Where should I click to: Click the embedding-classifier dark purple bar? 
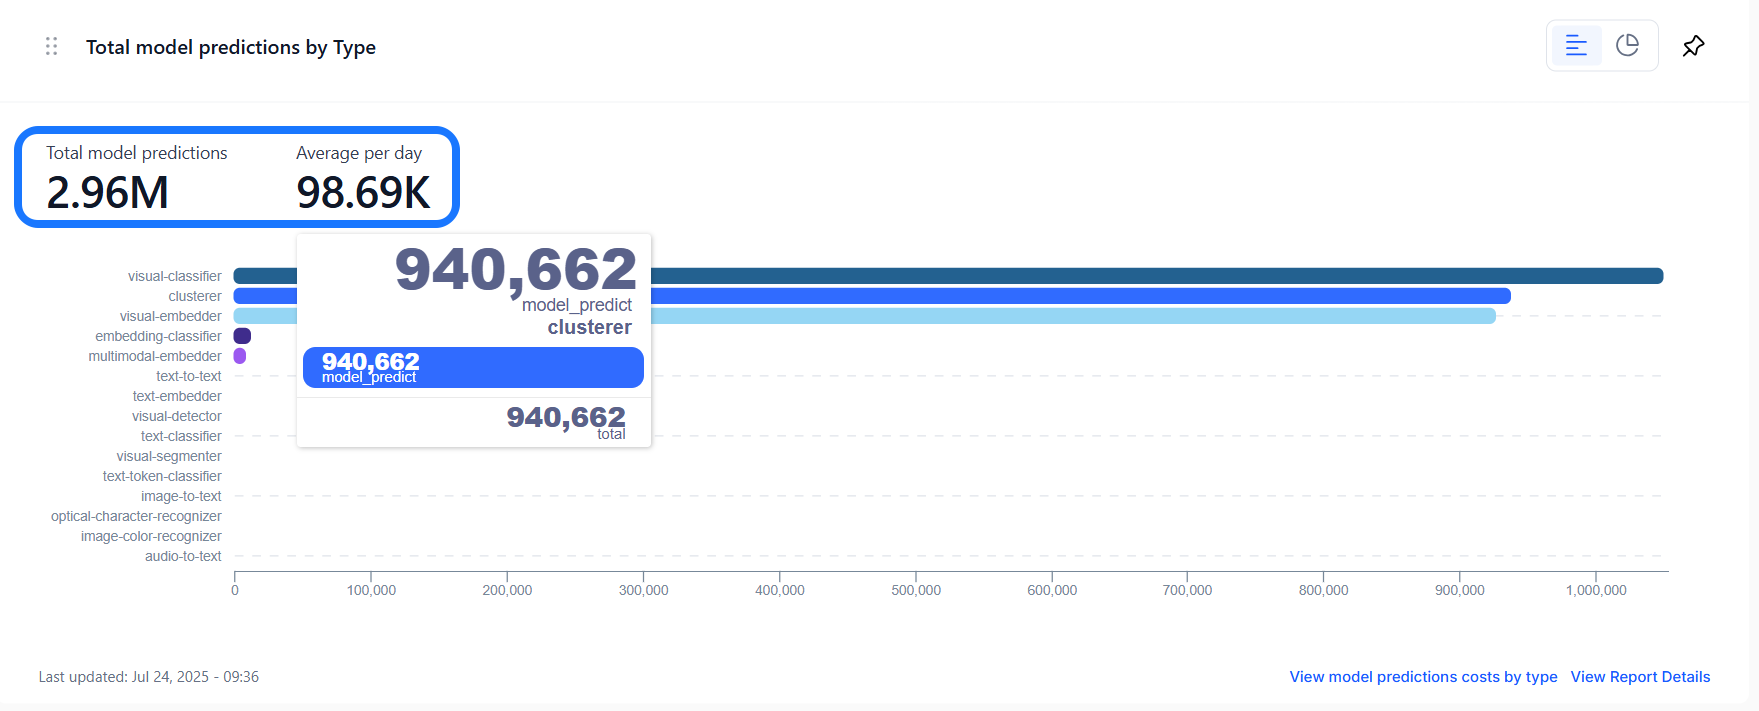tap(242, 336)
